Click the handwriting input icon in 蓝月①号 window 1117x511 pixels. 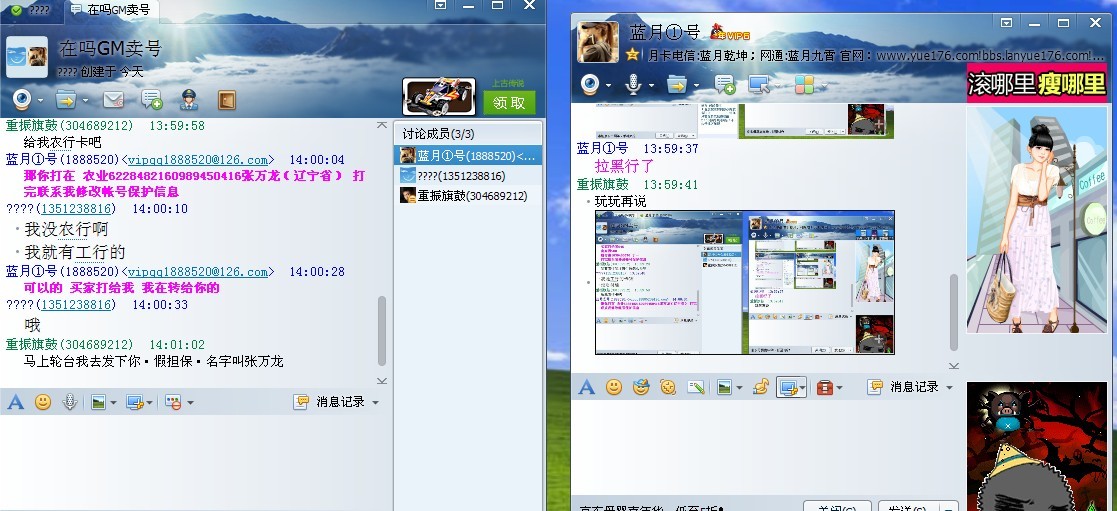[695, 387]
